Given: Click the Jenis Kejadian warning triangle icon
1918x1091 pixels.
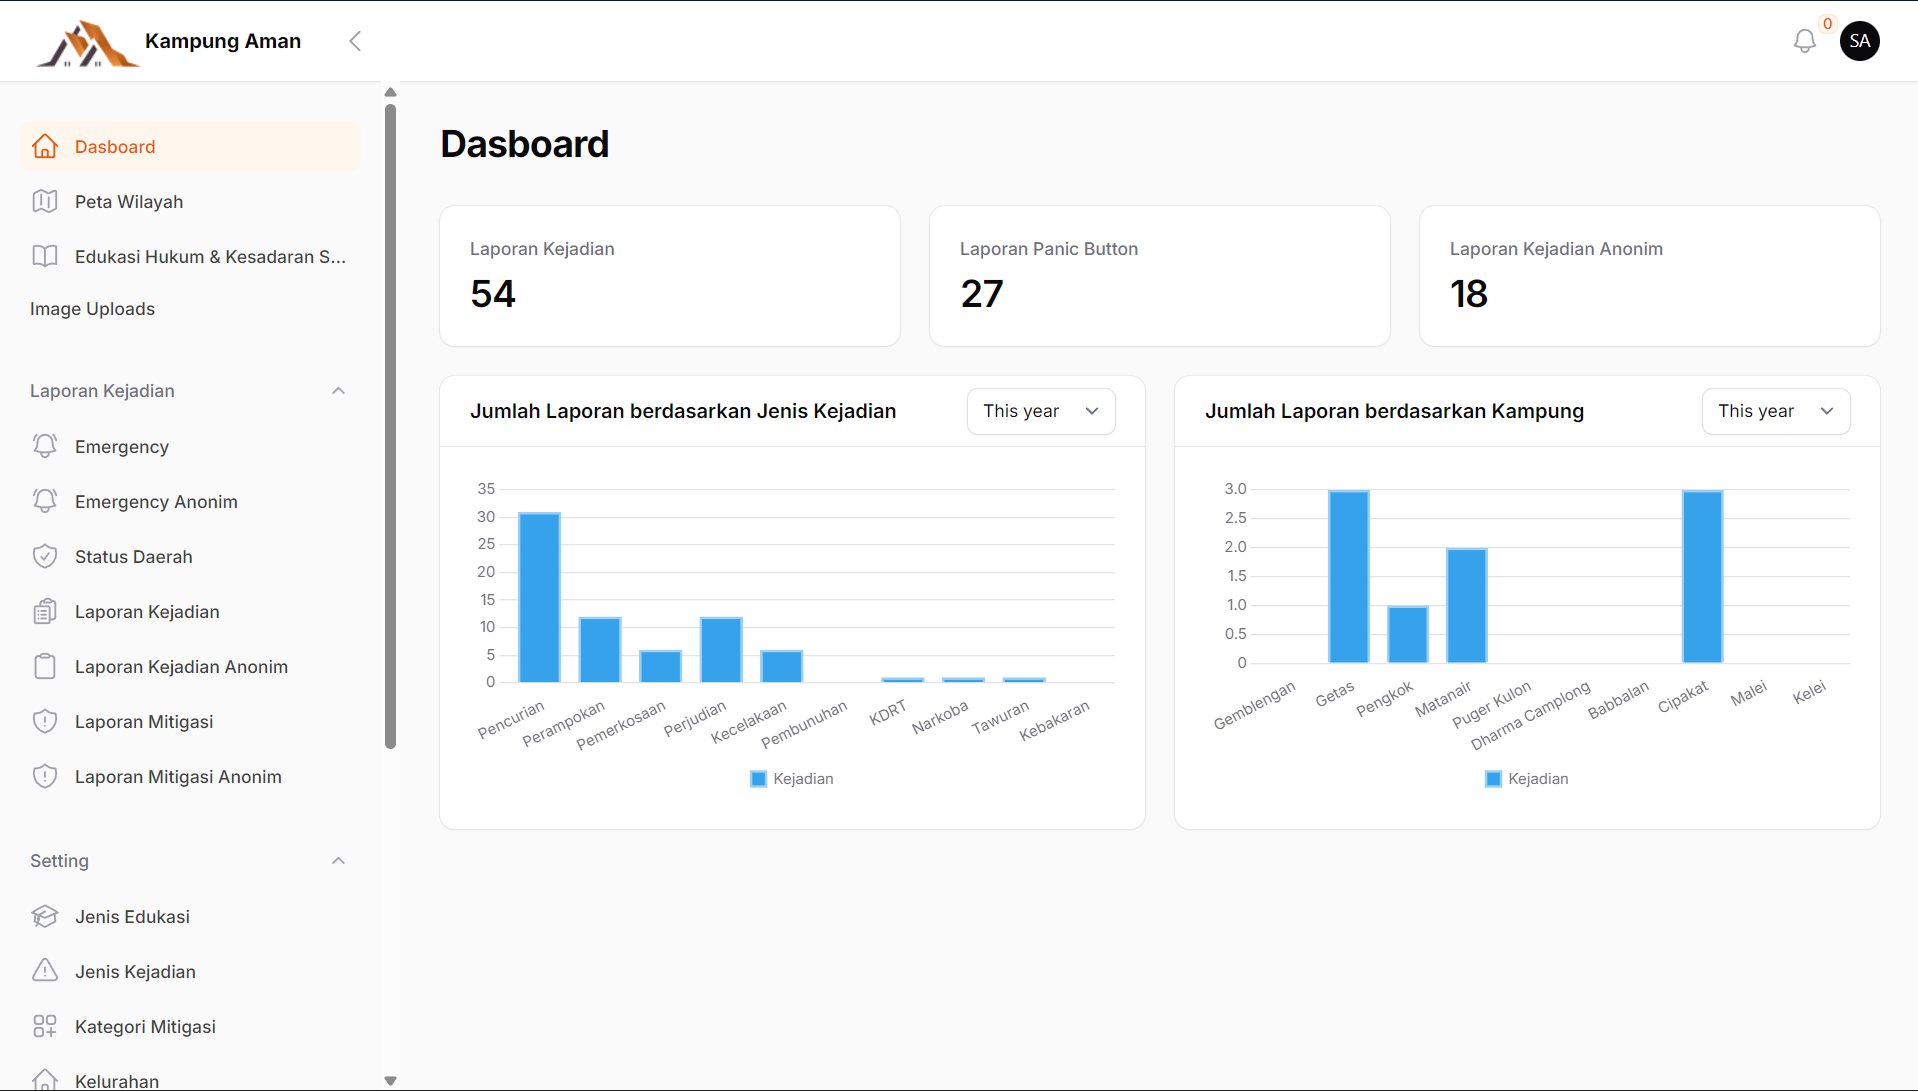Looking at the screenshot, I should point(45,971).
